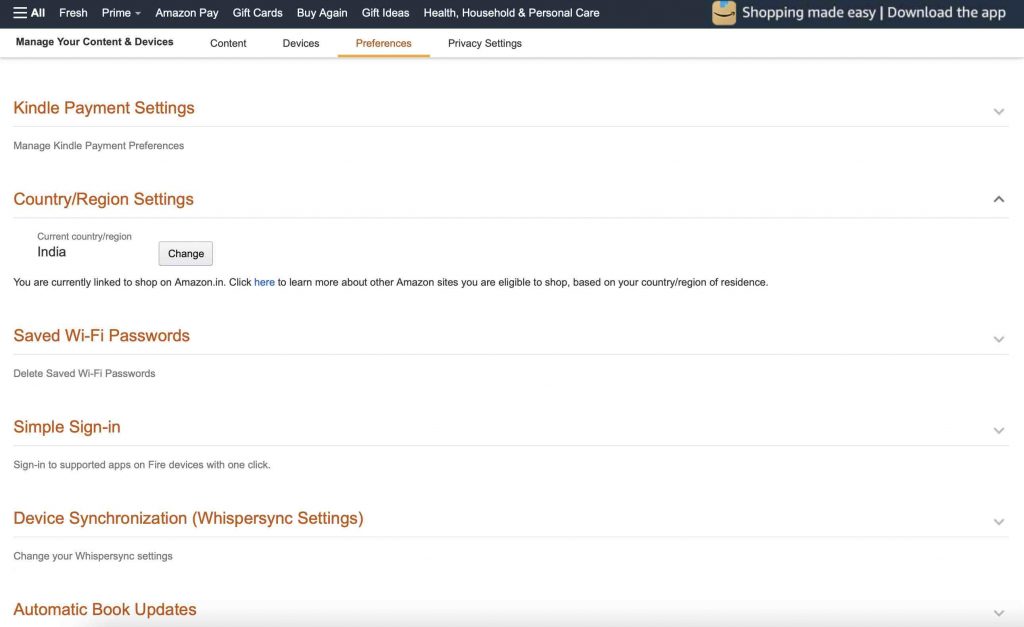Switch to the Devices tab
Screen dimensions: 1024x627
pos(300,43)
